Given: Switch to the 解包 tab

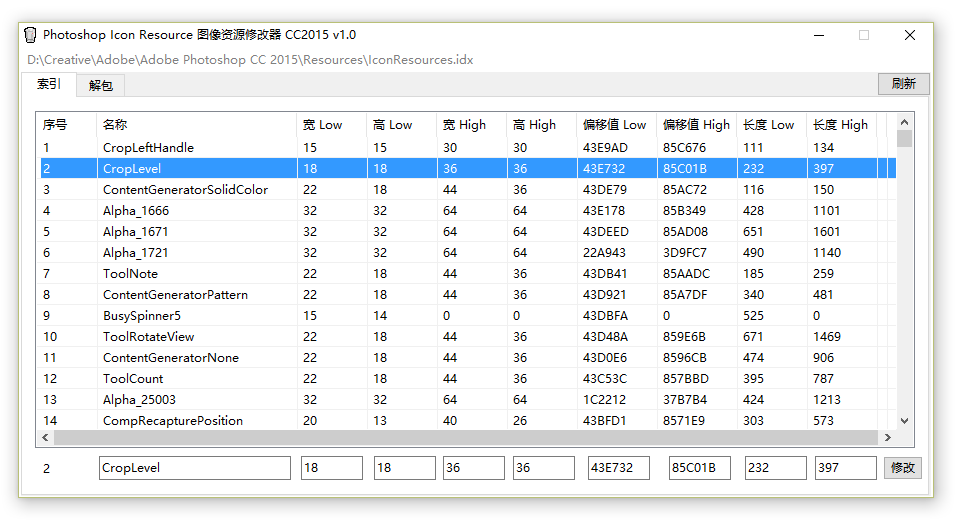Looking at the screenshot, I should pyautogui.click(x=100, y=86).
